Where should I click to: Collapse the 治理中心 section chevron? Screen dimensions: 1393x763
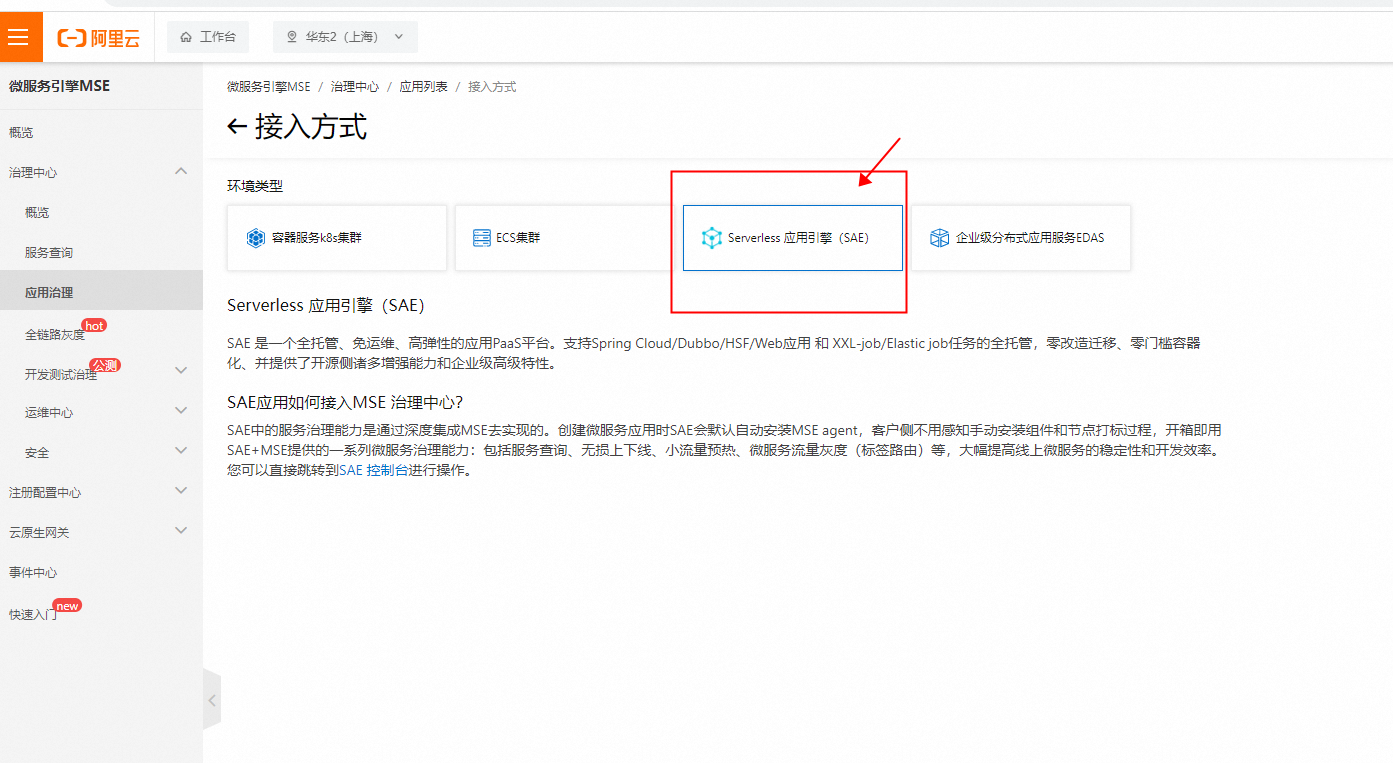181,171
